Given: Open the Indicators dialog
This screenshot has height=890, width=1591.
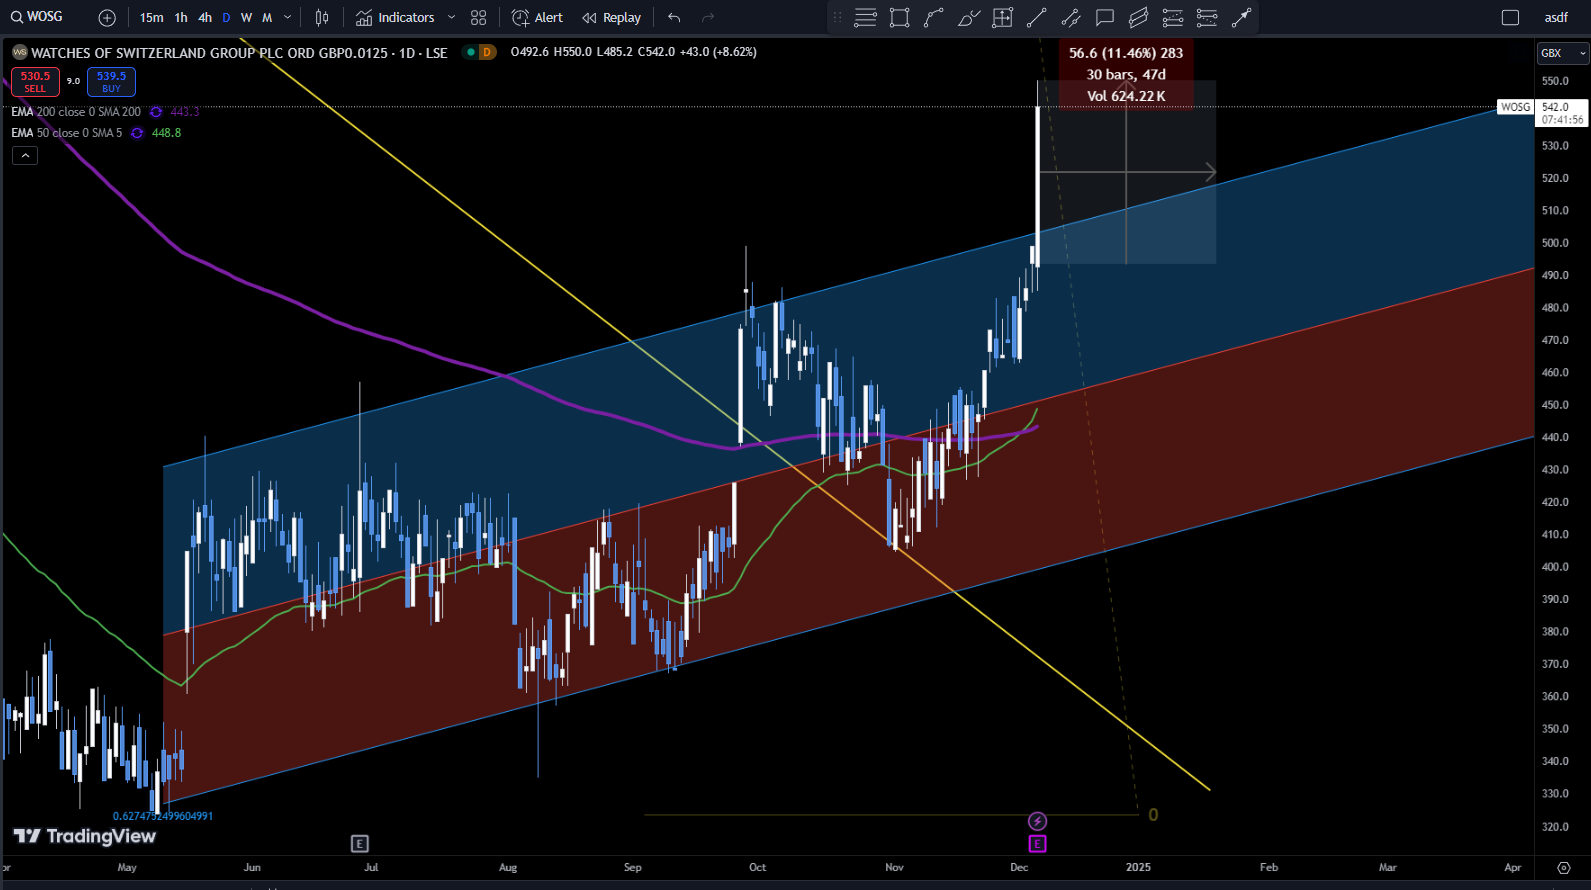Looking at the screenshot, I should pos(395,18).
